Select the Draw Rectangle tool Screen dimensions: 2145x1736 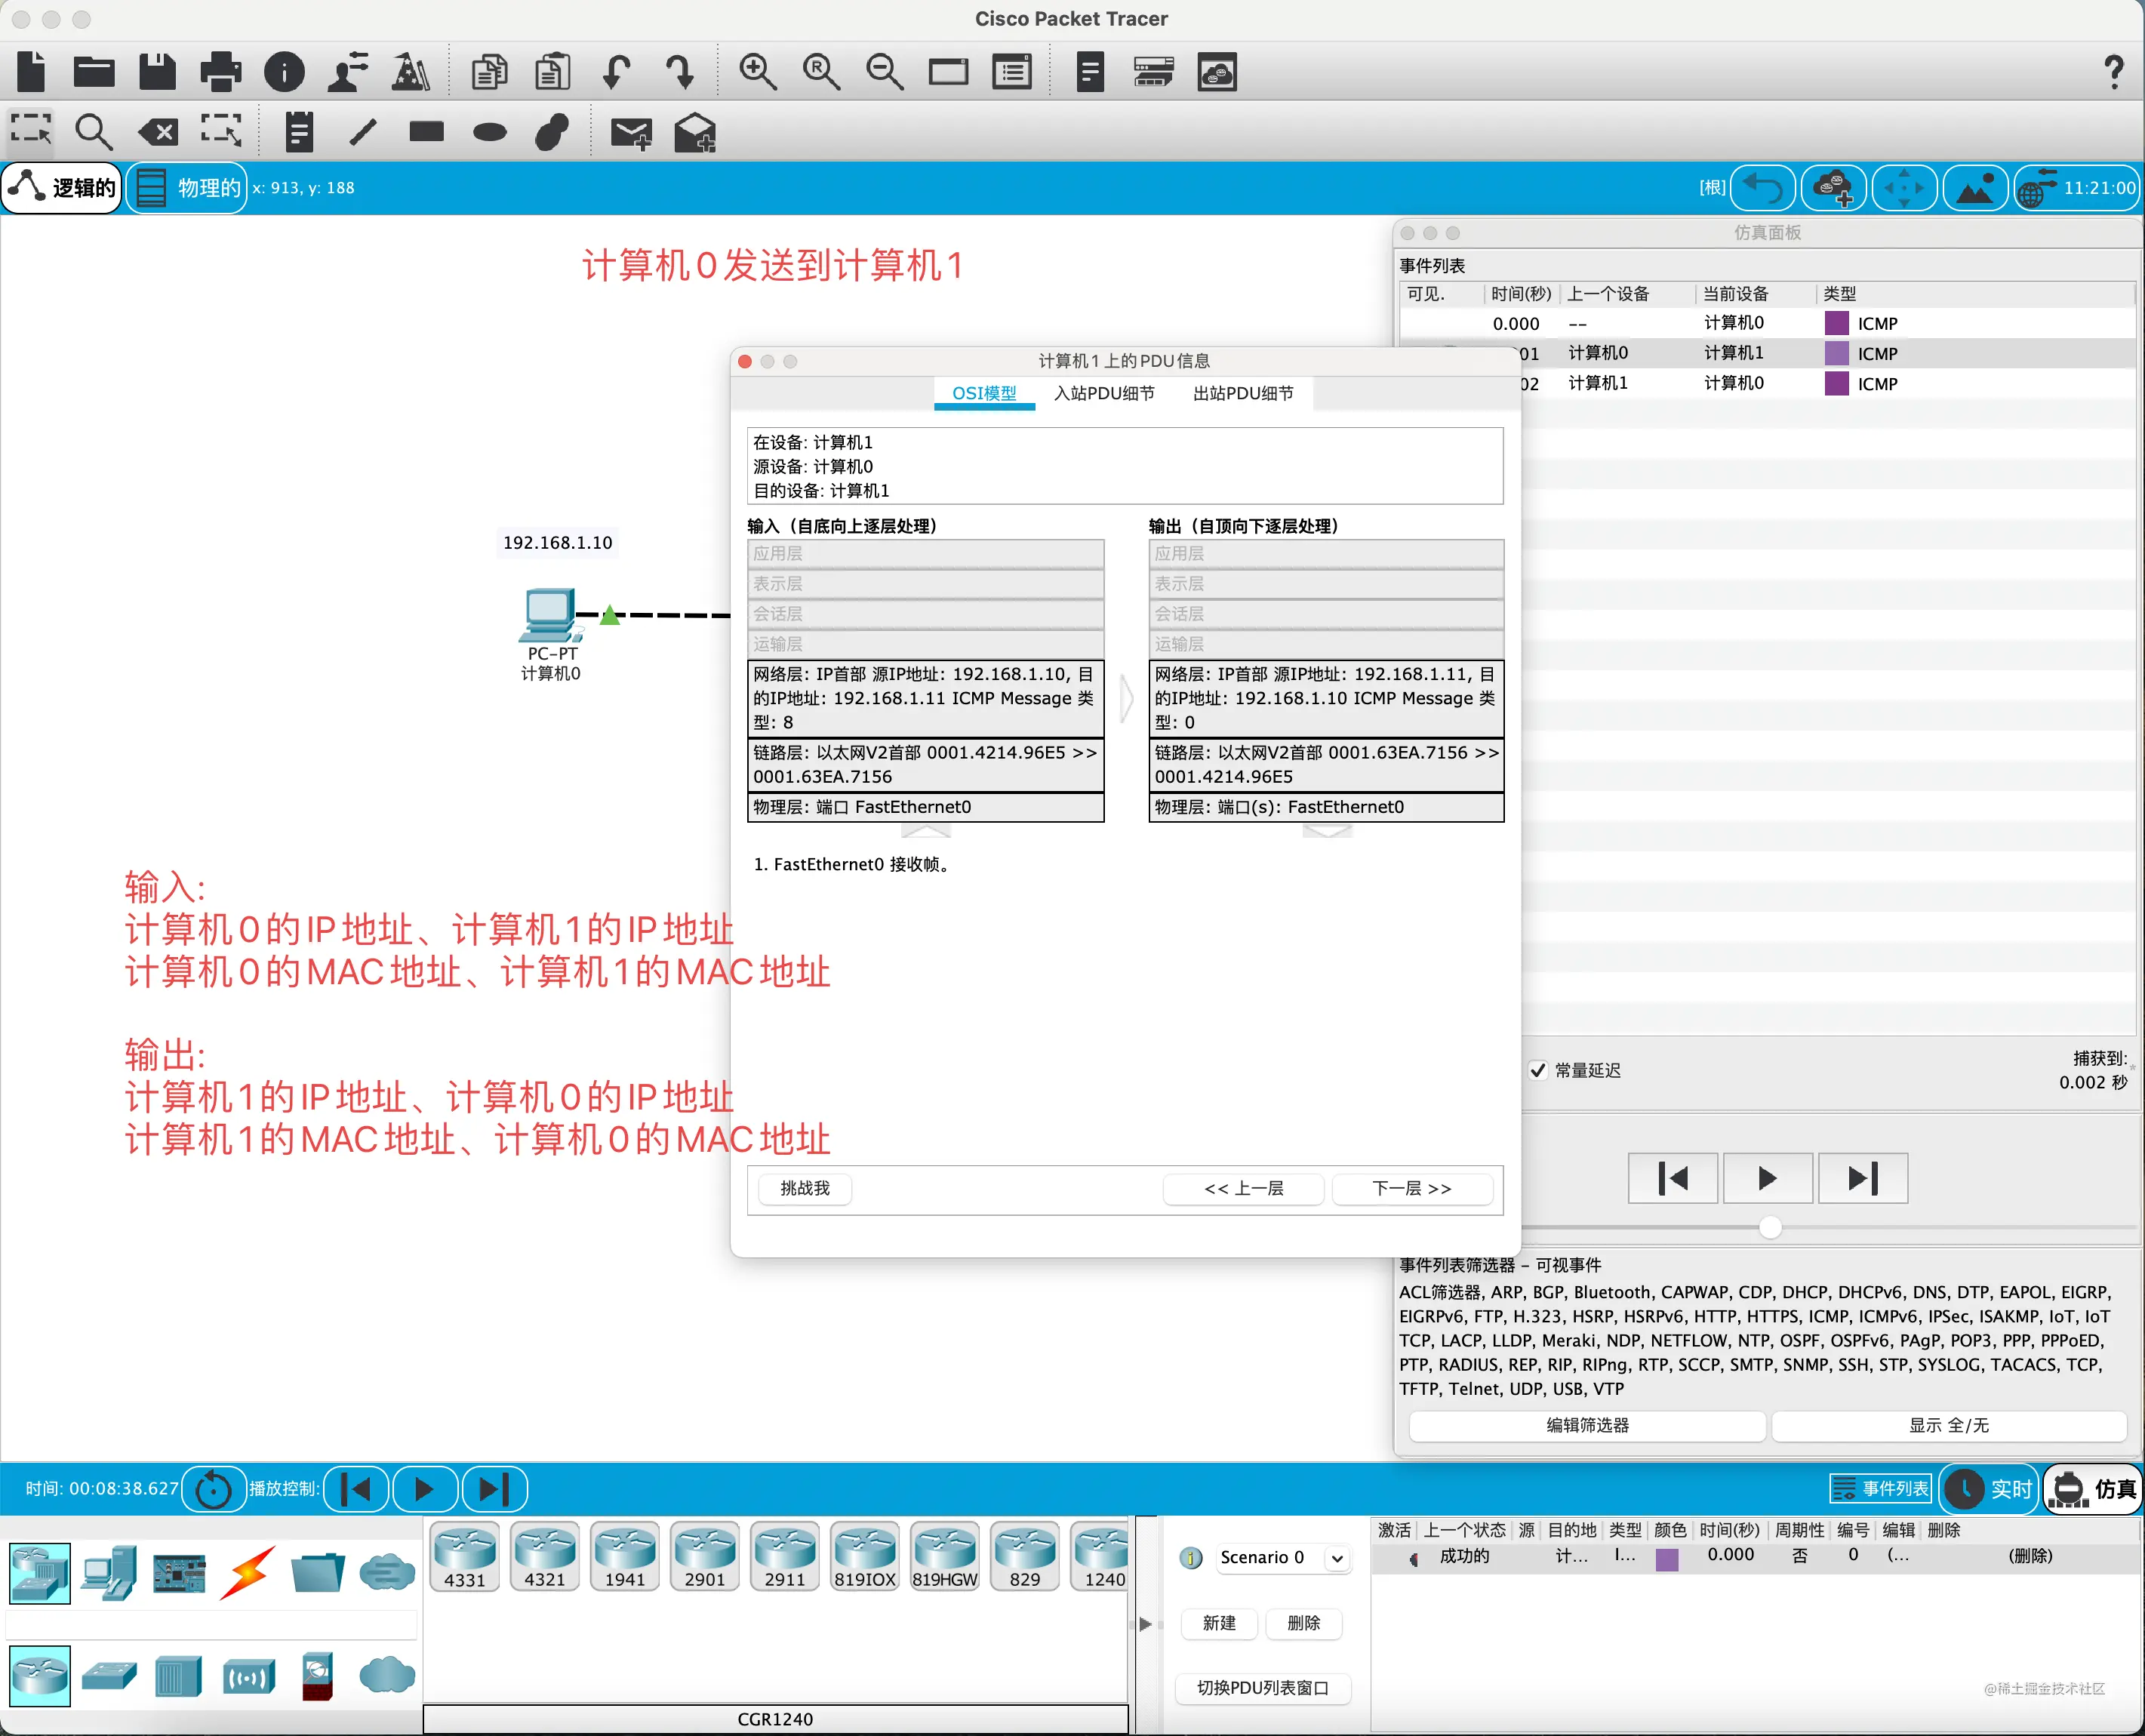click(x=427, y=131)
